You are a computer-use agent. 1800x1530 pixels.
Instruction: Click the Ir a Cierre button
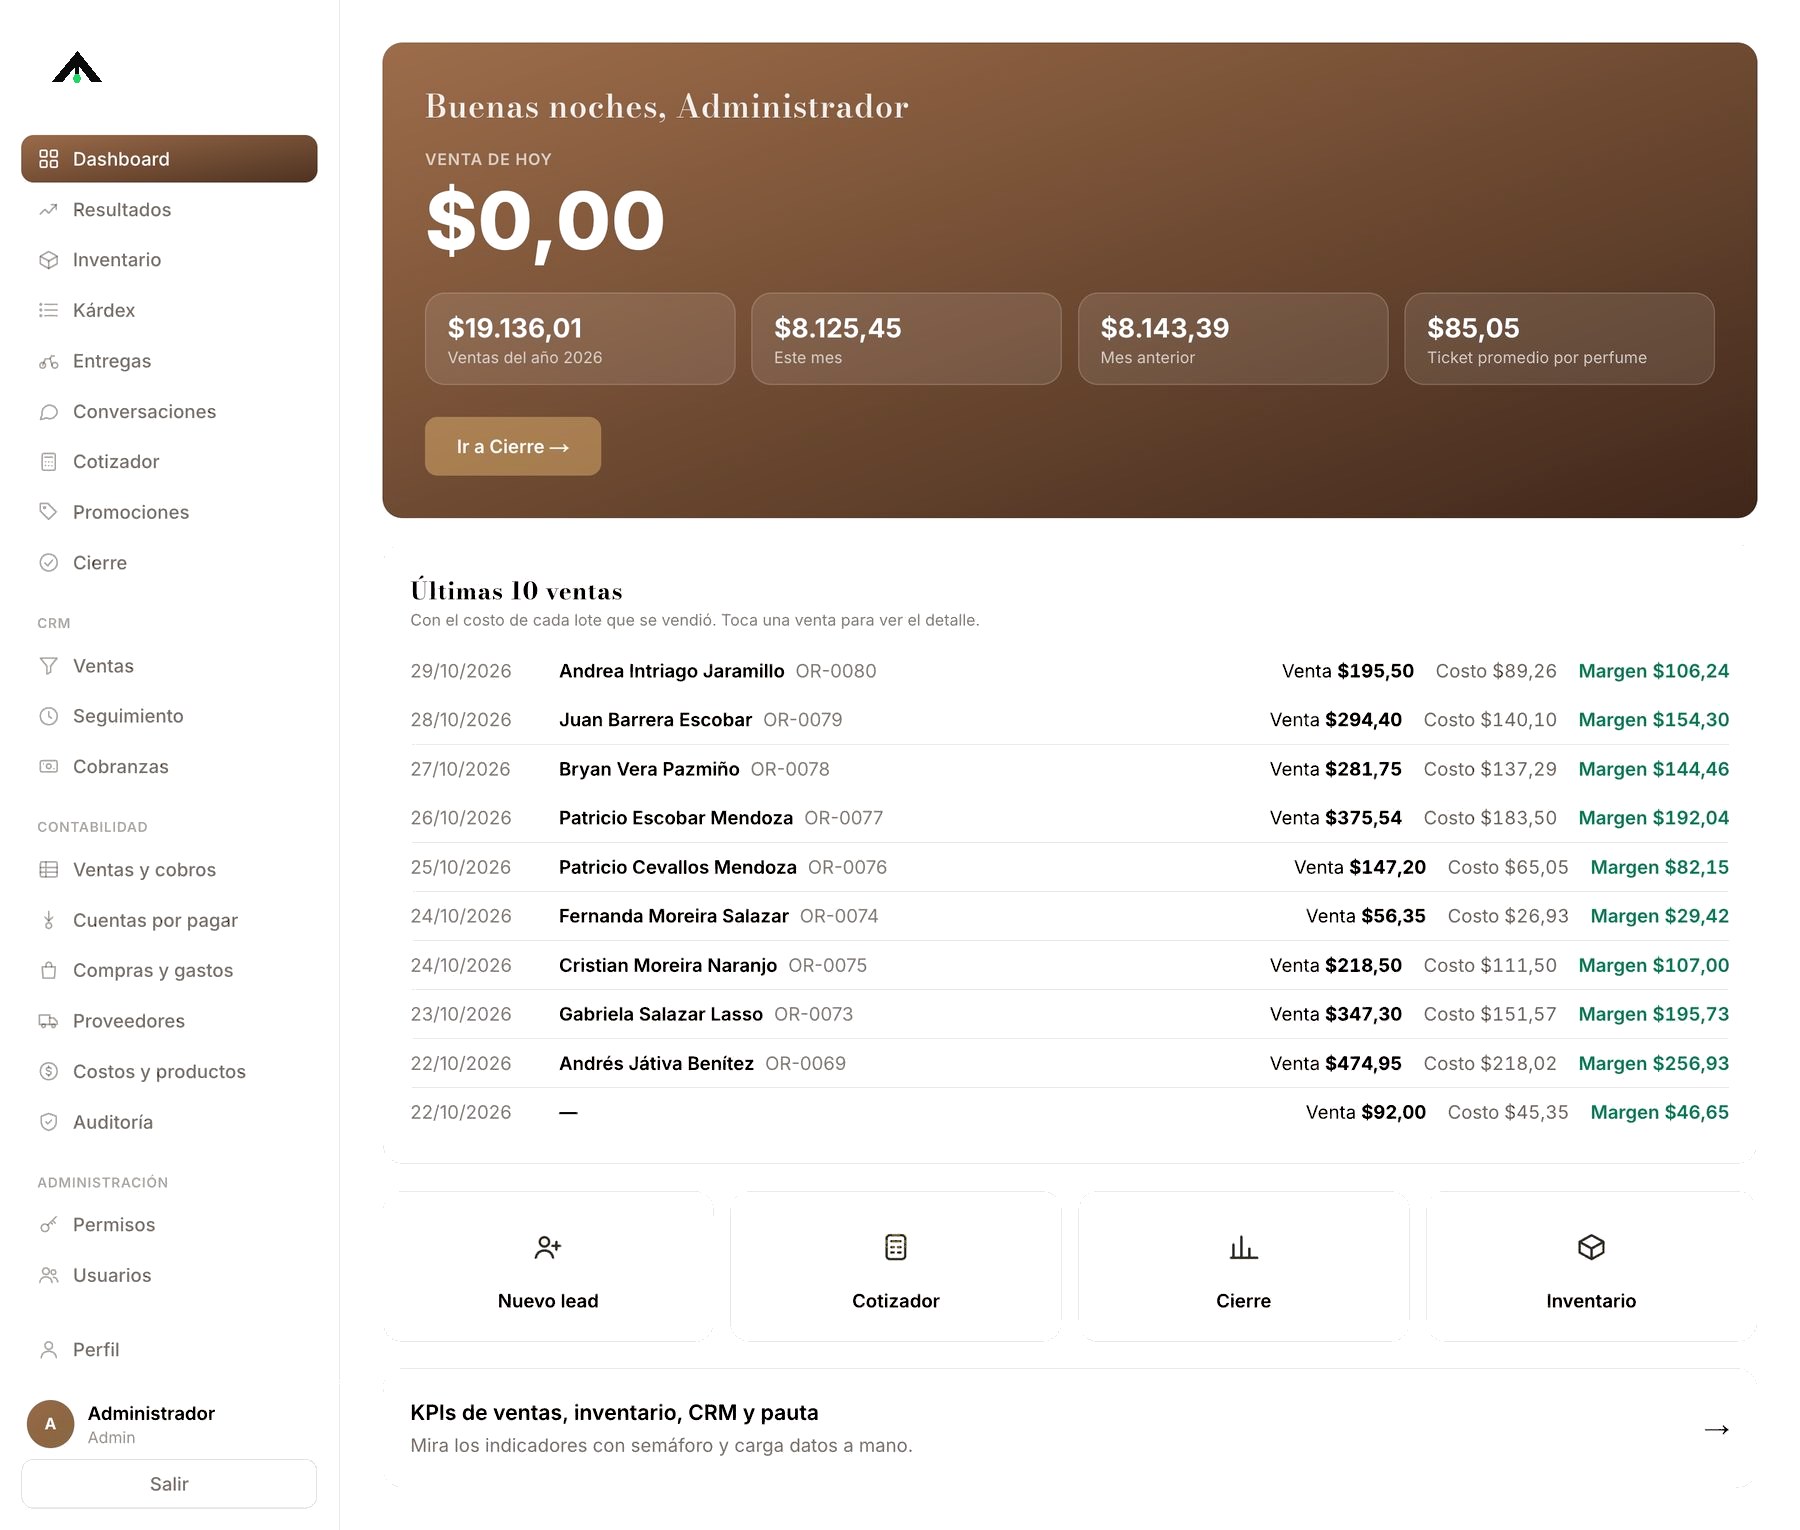point(513,446)
